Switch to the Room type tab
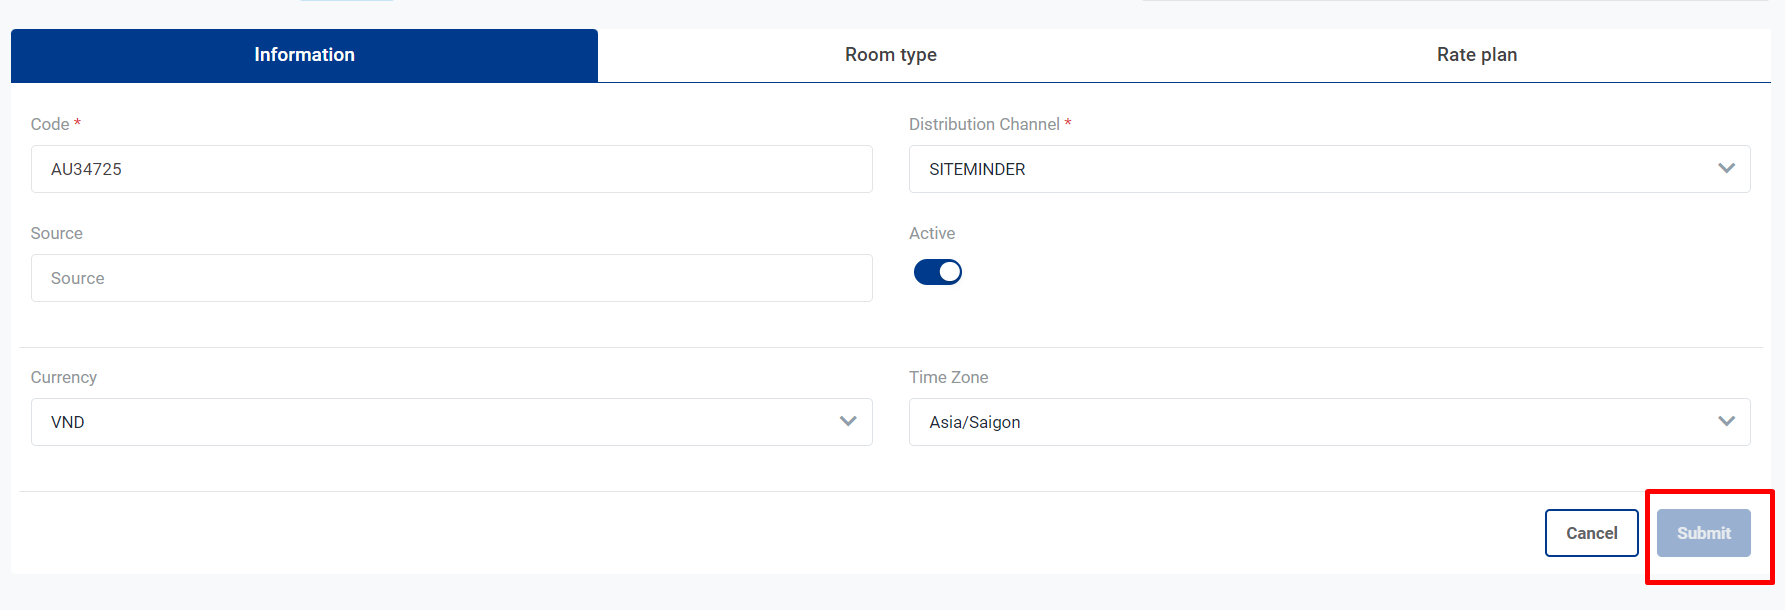Image resolution: width=1785 pixels, height=610 pixels. click(x=890, y=55)
